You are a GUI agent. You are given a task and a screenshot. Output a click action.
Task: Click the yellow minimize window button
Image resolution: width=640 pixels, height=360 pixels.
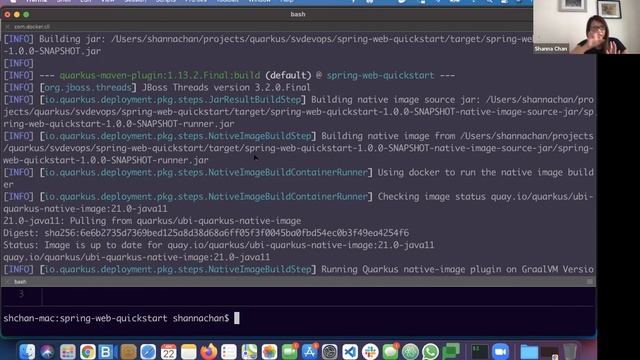point(17,14)
